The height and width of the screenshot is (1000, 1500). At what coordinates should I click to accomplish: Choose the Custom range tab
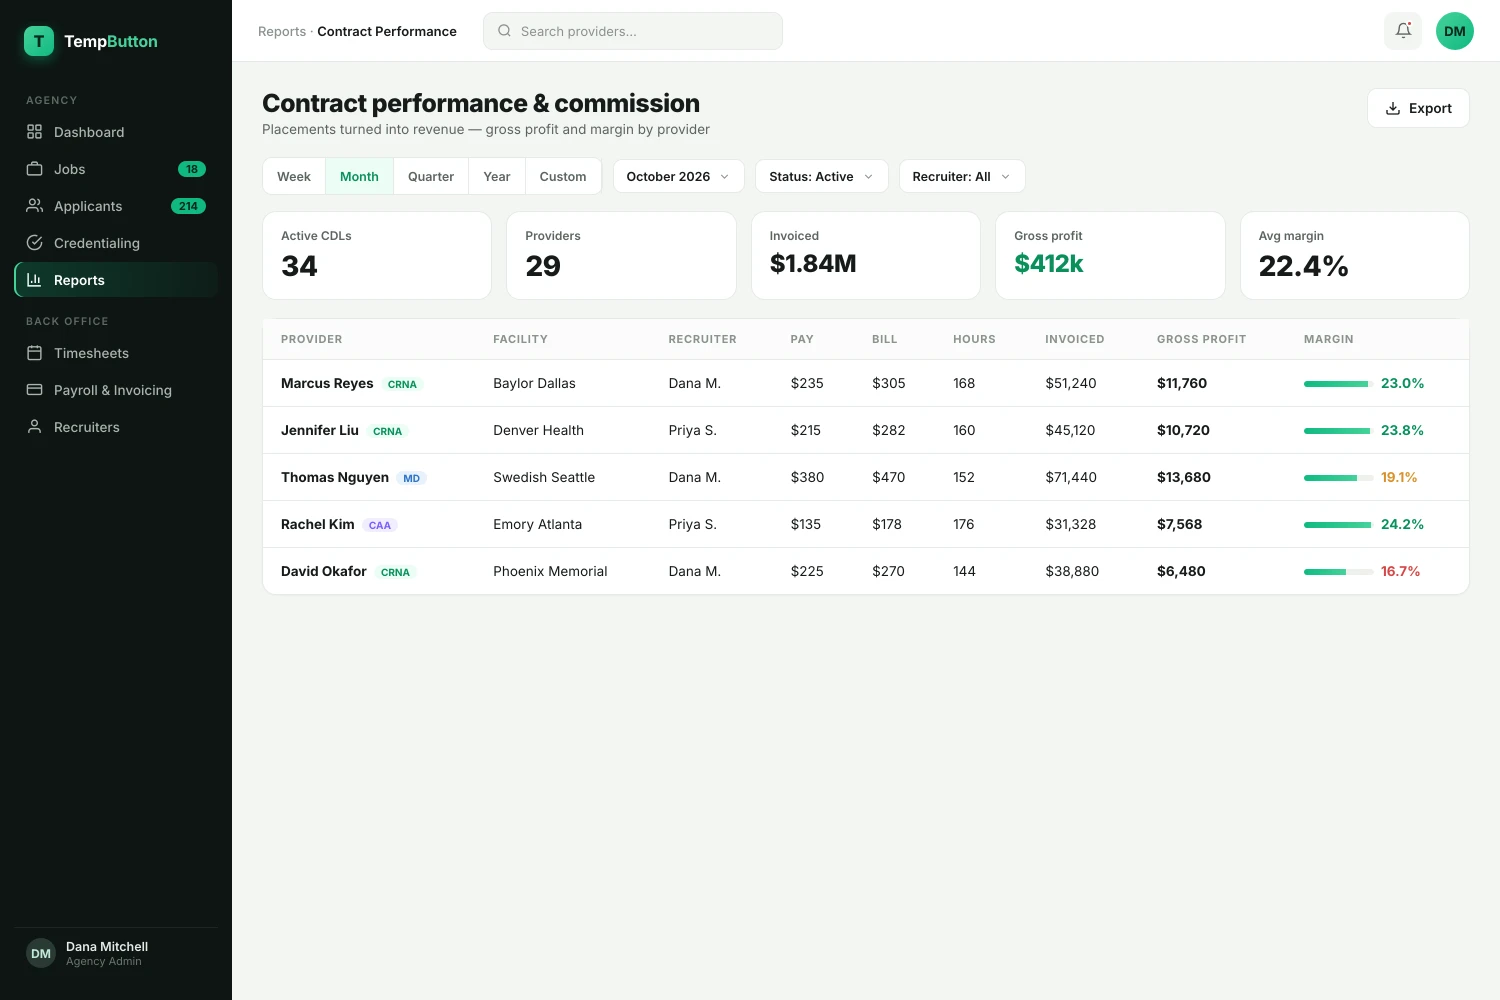tap(563, 176)
